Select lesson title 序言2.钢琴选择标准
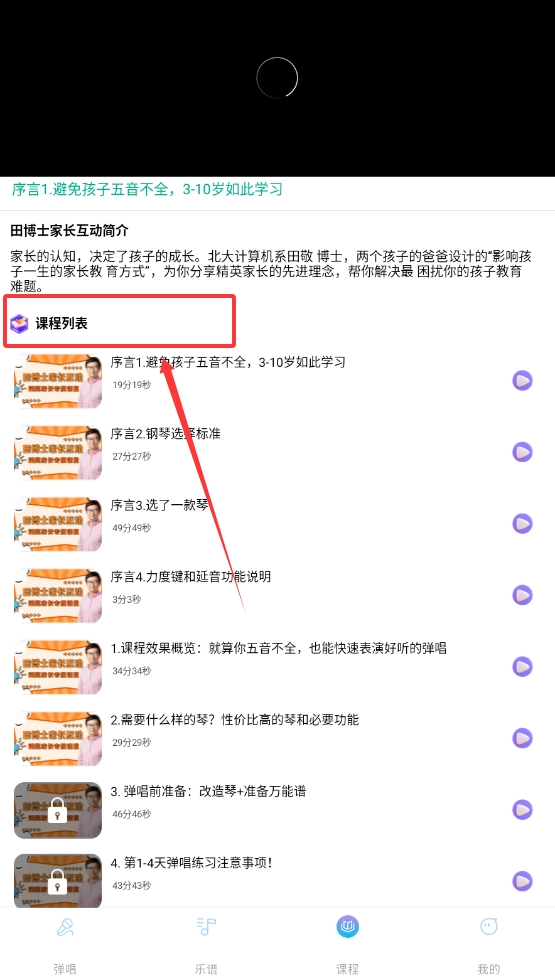 pos(165,433)
